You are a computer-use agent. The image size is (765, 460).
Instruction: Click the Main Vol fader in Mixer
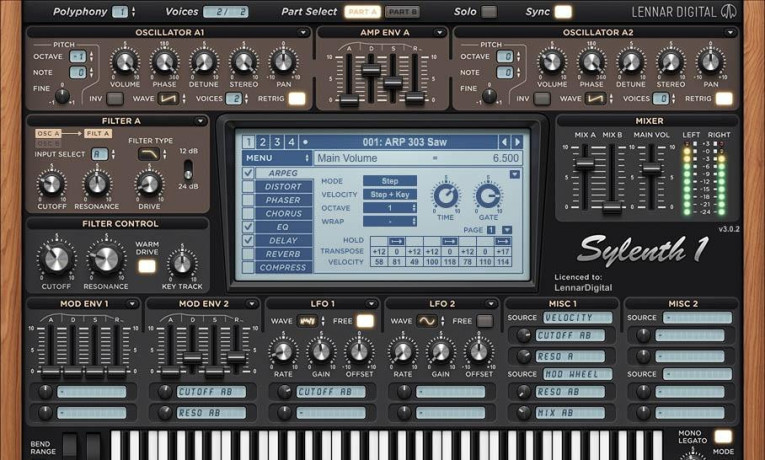tap(651, 169)
